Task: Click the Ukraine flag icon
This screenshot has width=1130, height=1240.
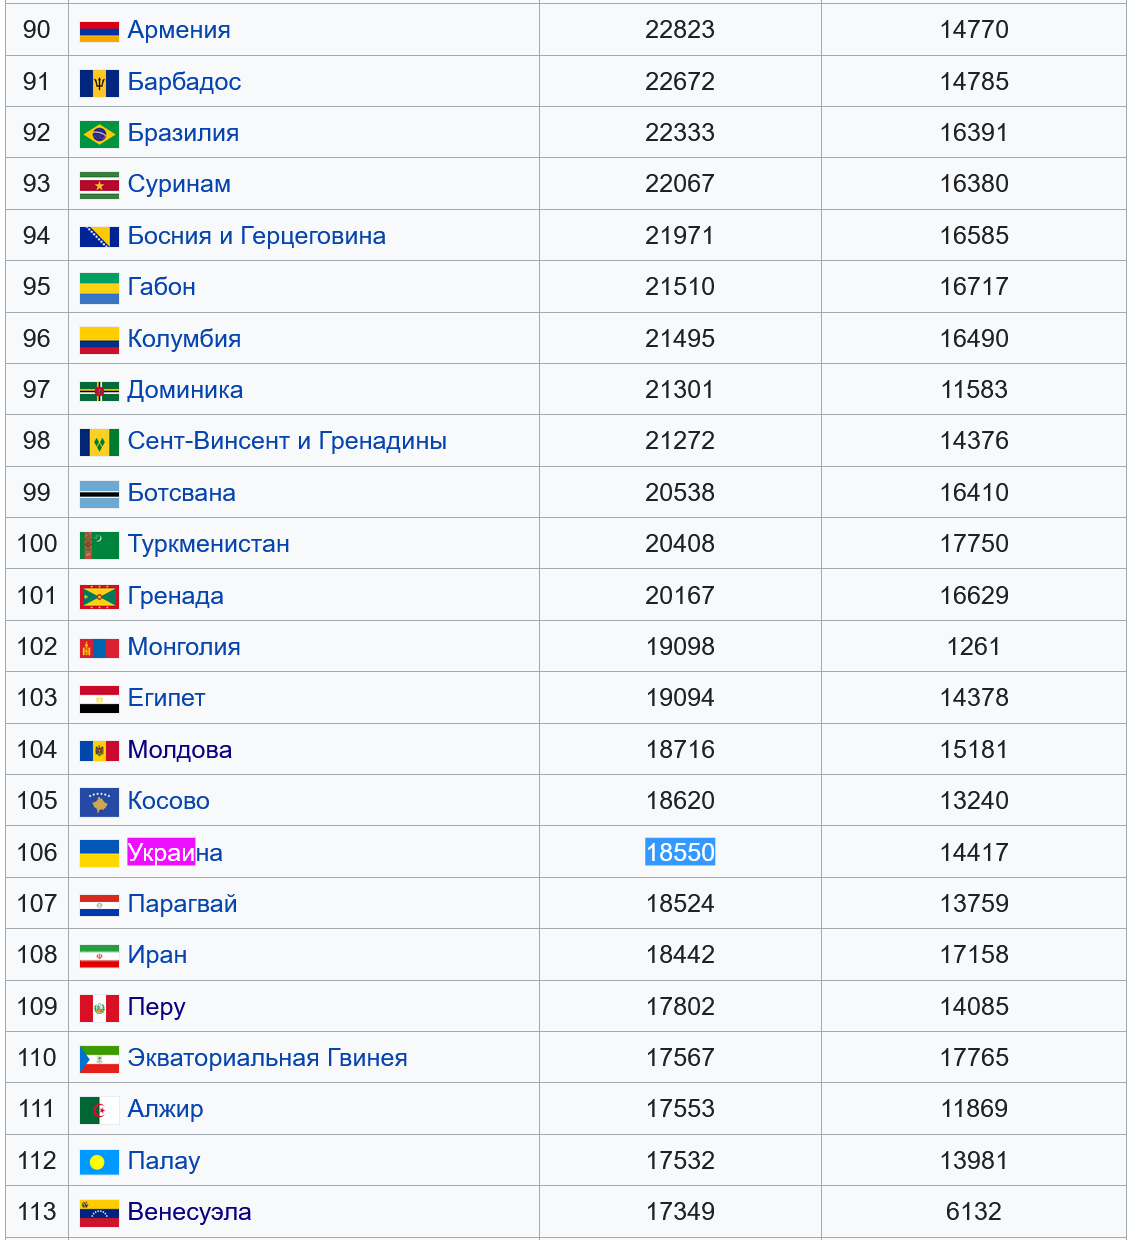Action: point(99,853)
